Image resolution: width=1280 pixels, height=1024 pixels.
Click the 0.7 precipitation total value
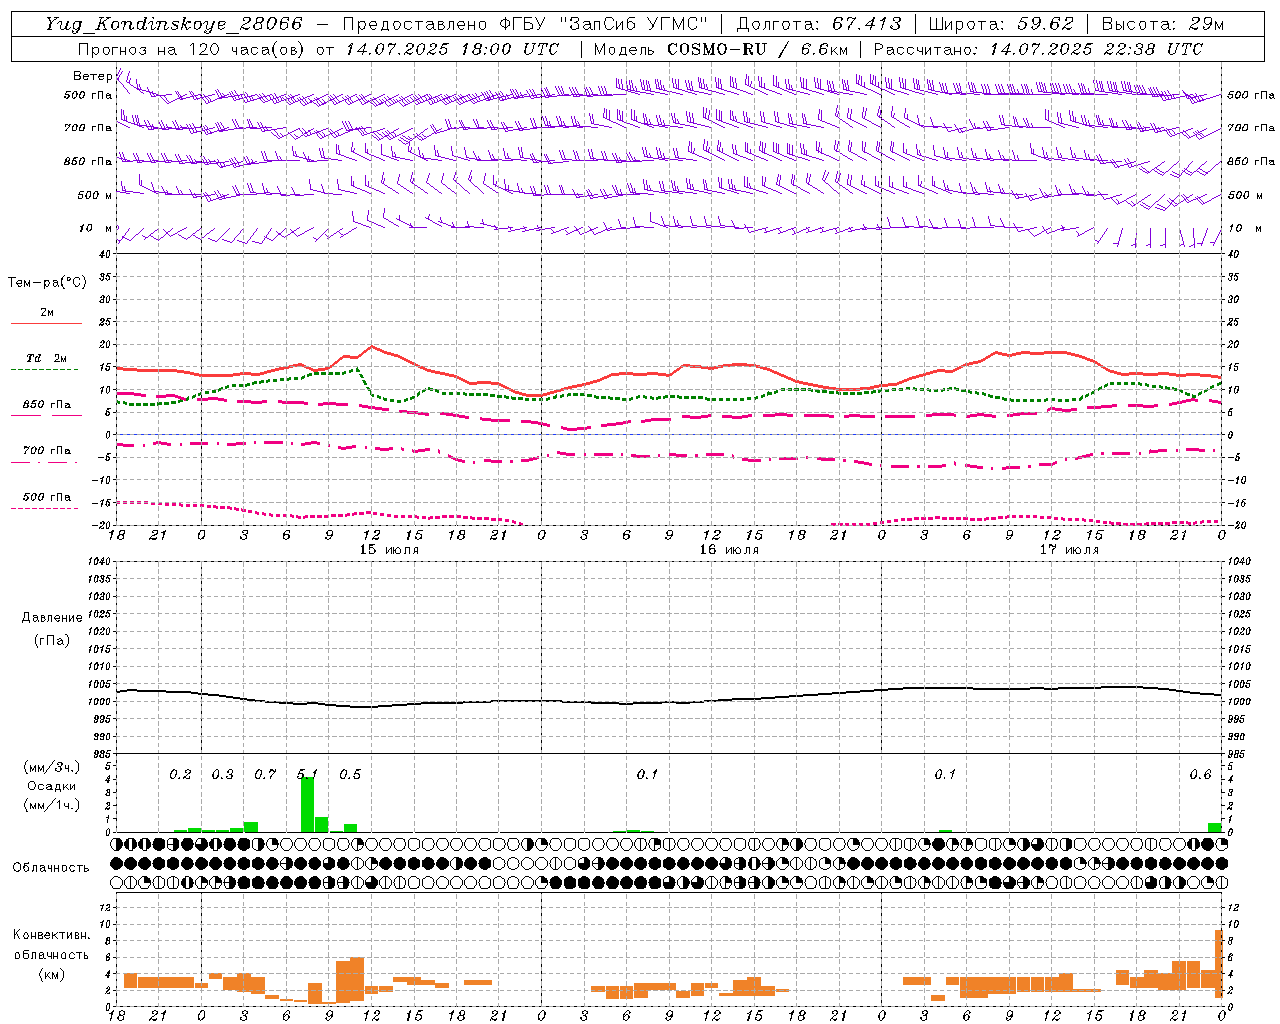(265, 774)
